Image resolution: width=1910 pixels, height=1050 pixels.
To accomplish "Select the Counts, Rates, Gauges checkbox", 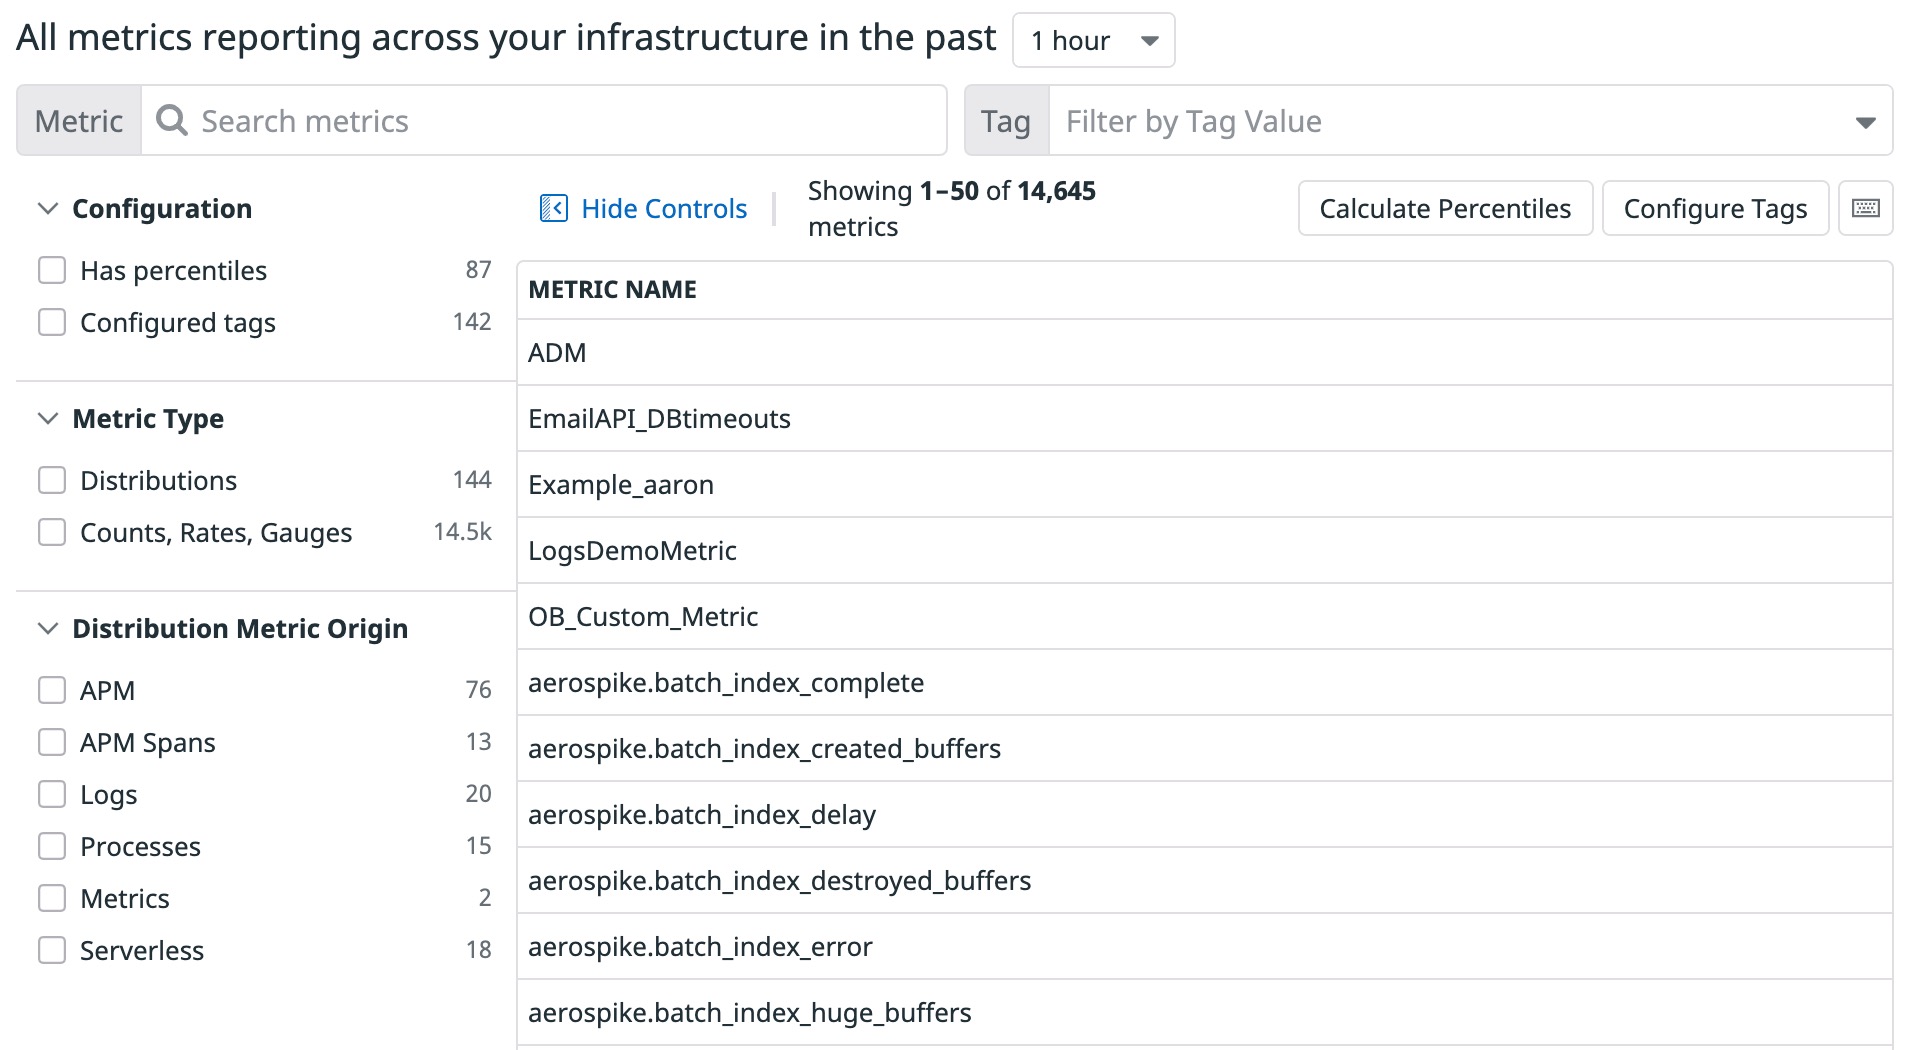I will [x=52, y=533].
